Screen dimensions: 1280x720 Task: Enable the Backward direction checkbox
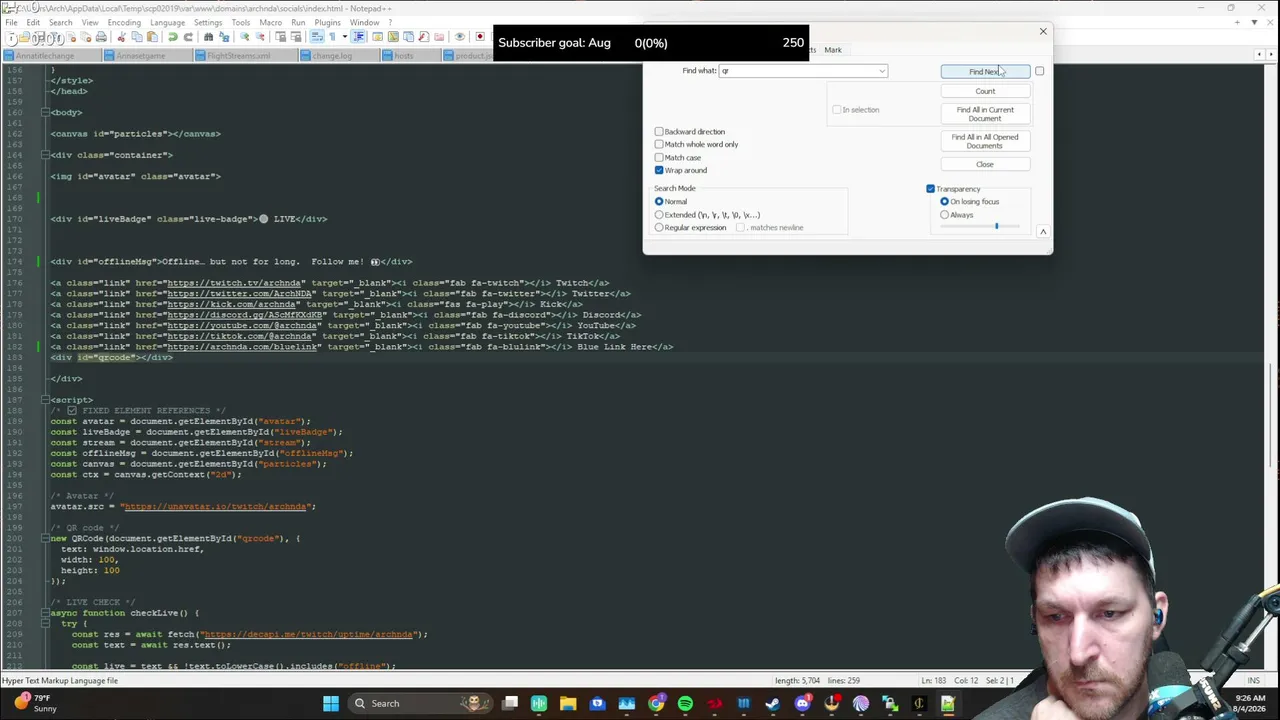click(659, 132)
